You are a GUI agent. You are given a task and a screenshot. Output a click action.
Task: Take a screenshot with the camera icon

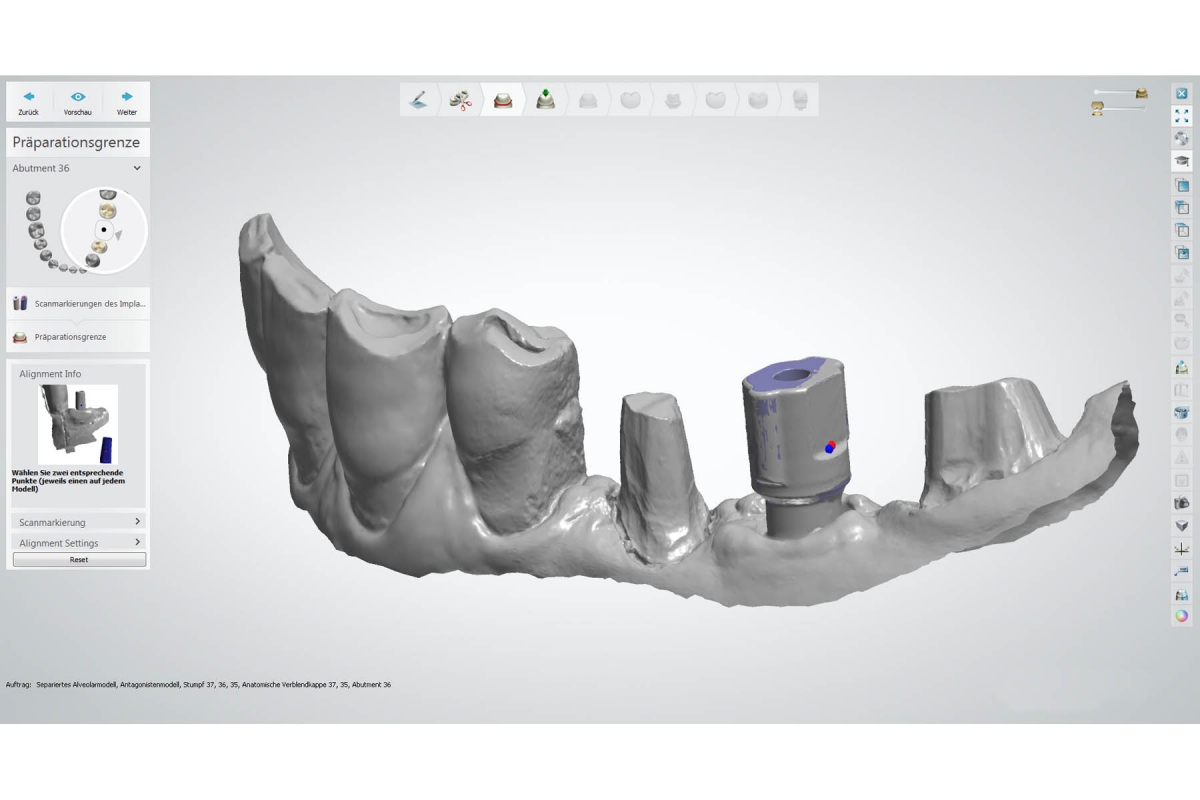pyautogui.click(x=1181, y=503)
